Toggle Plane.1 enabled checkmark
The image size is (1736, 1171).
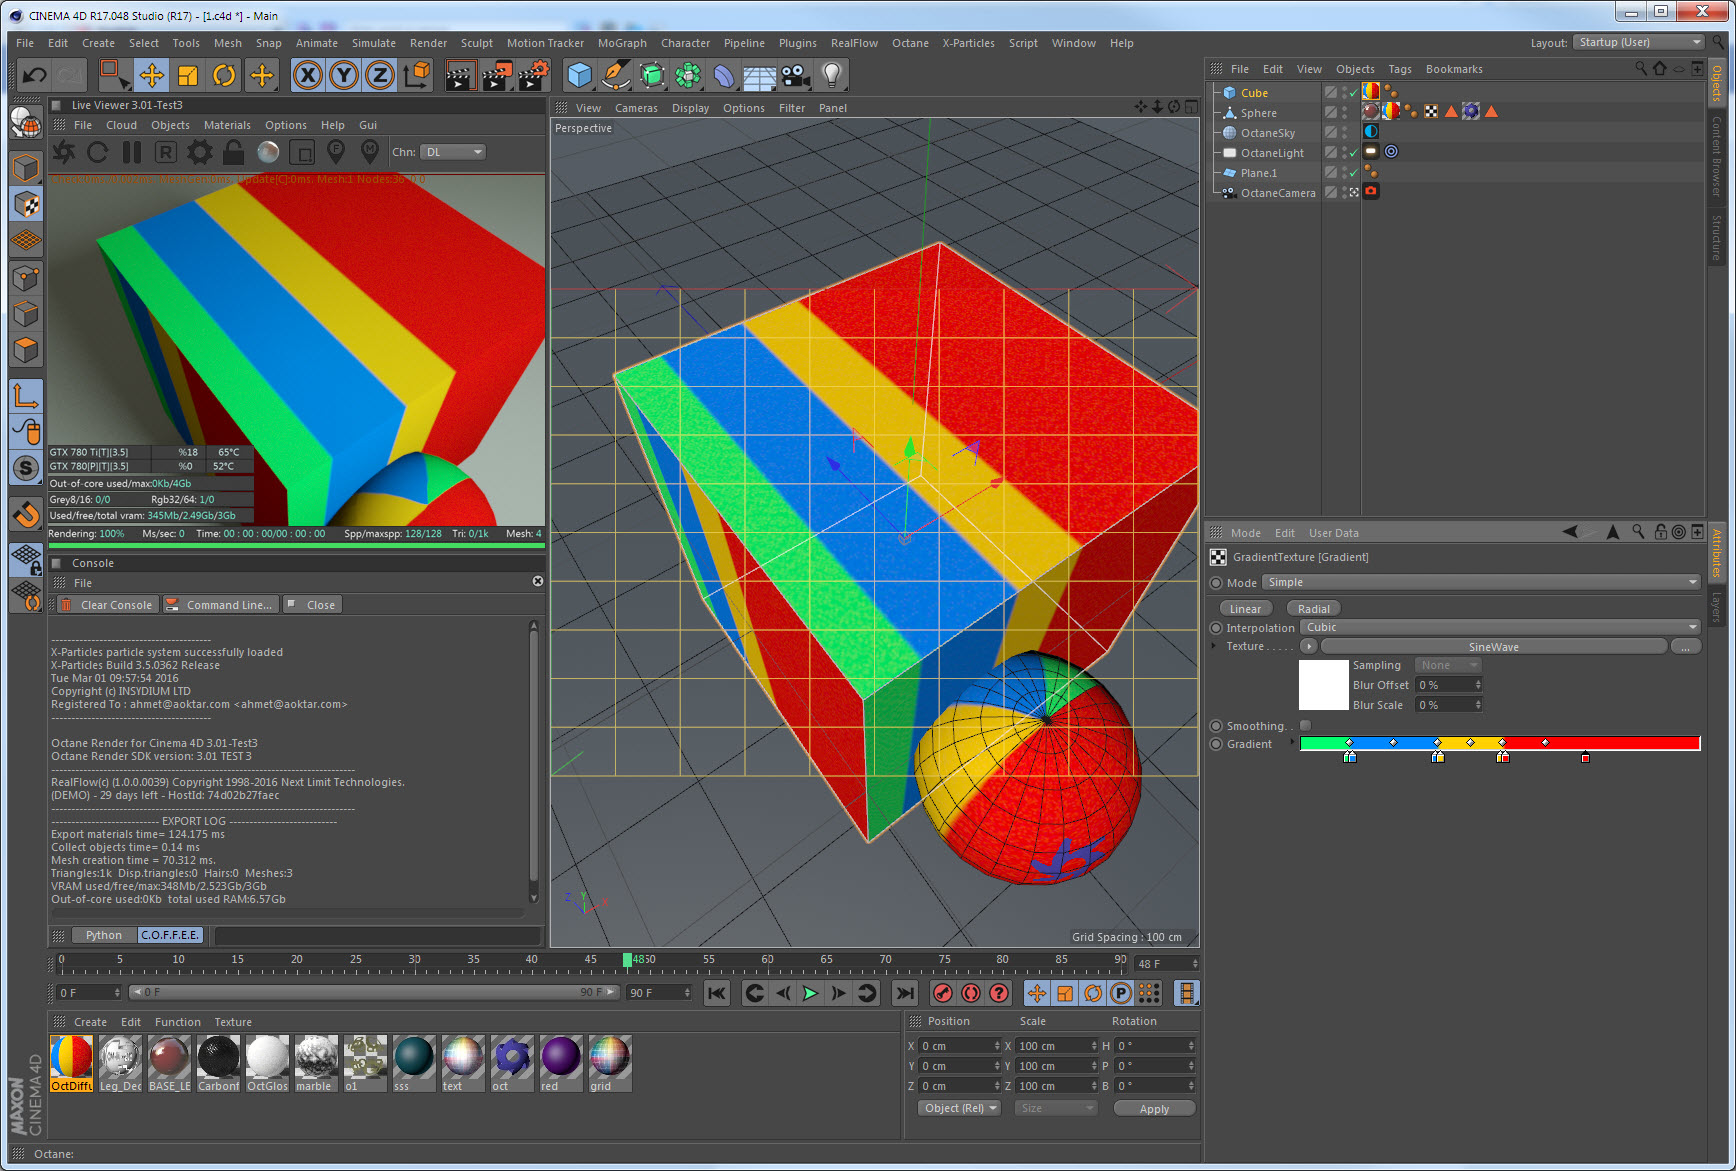[1354, 173]
